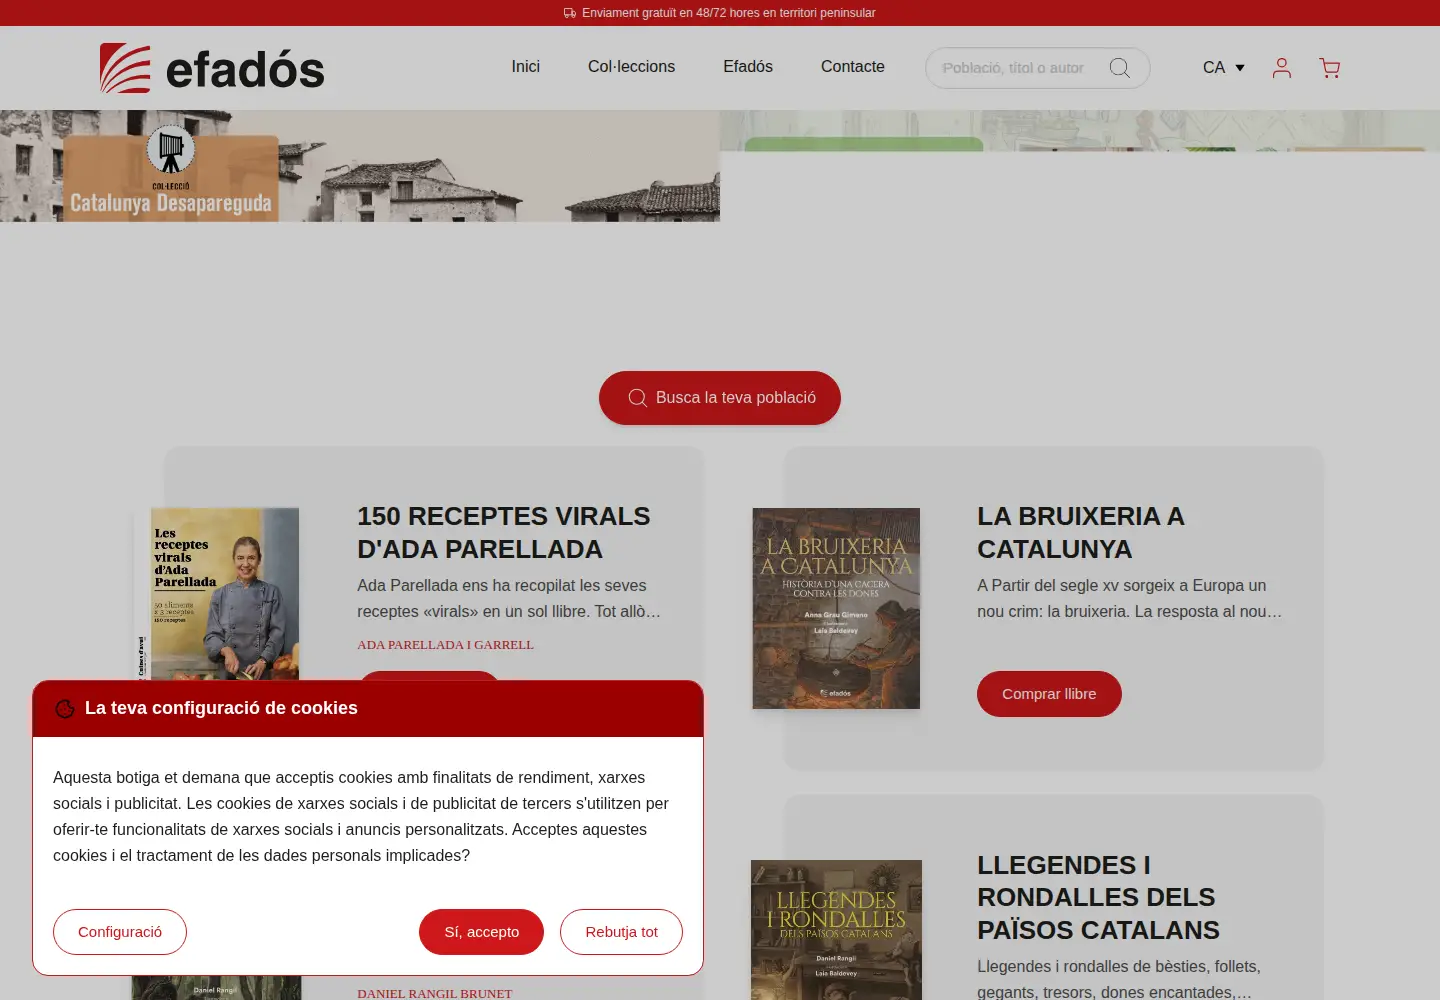The width and height of the screenshot is (1440, 1000).
Task: Open the Catalunya Desapareguda collection banner
Action: (x=360, y=166)
